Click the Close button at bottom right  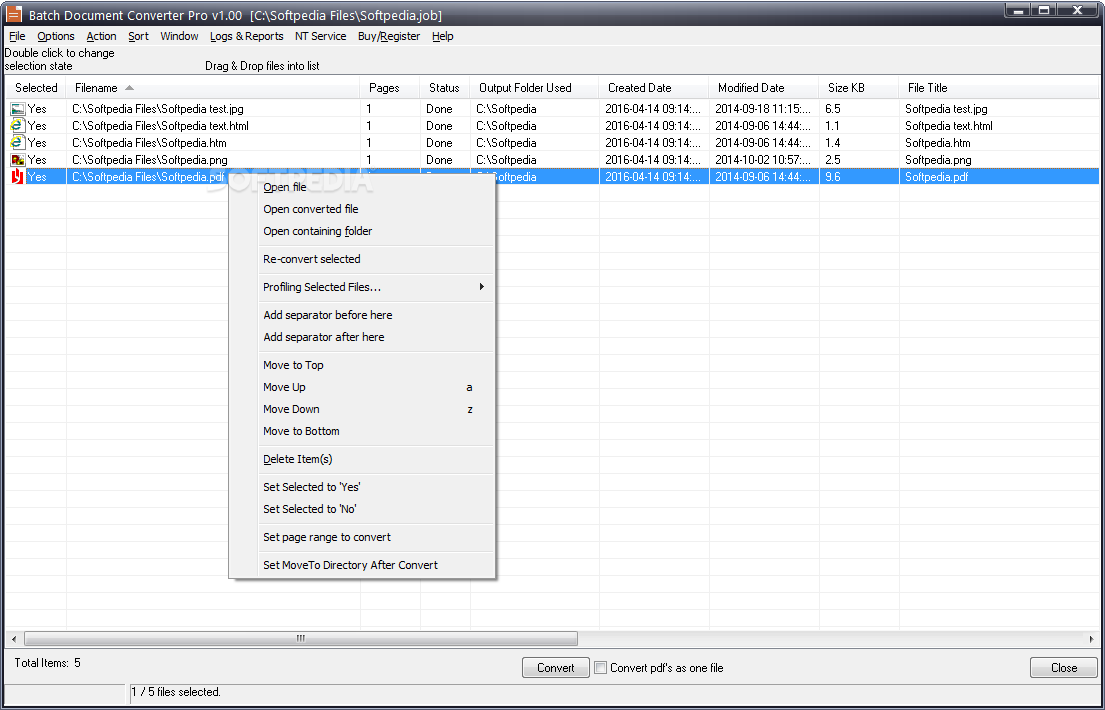pyautogui.click(x=1063, y=668)
